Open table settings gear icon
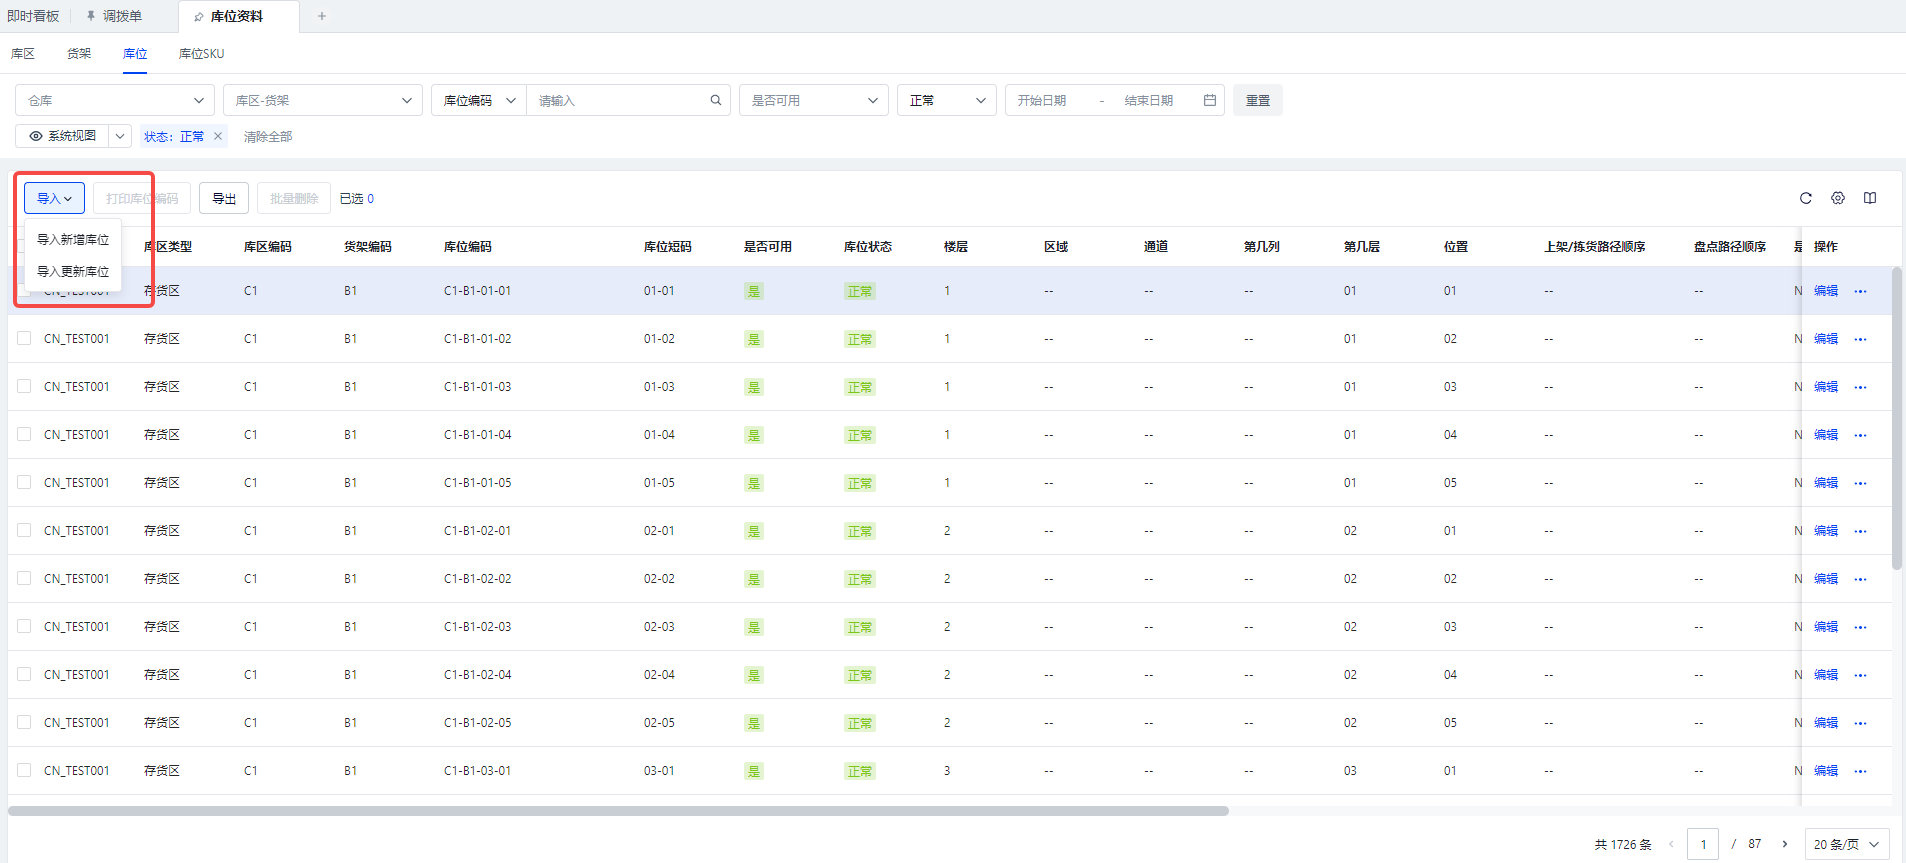Image resolution: width=1906 pixels, height=863 pixels. point(1837,198)
